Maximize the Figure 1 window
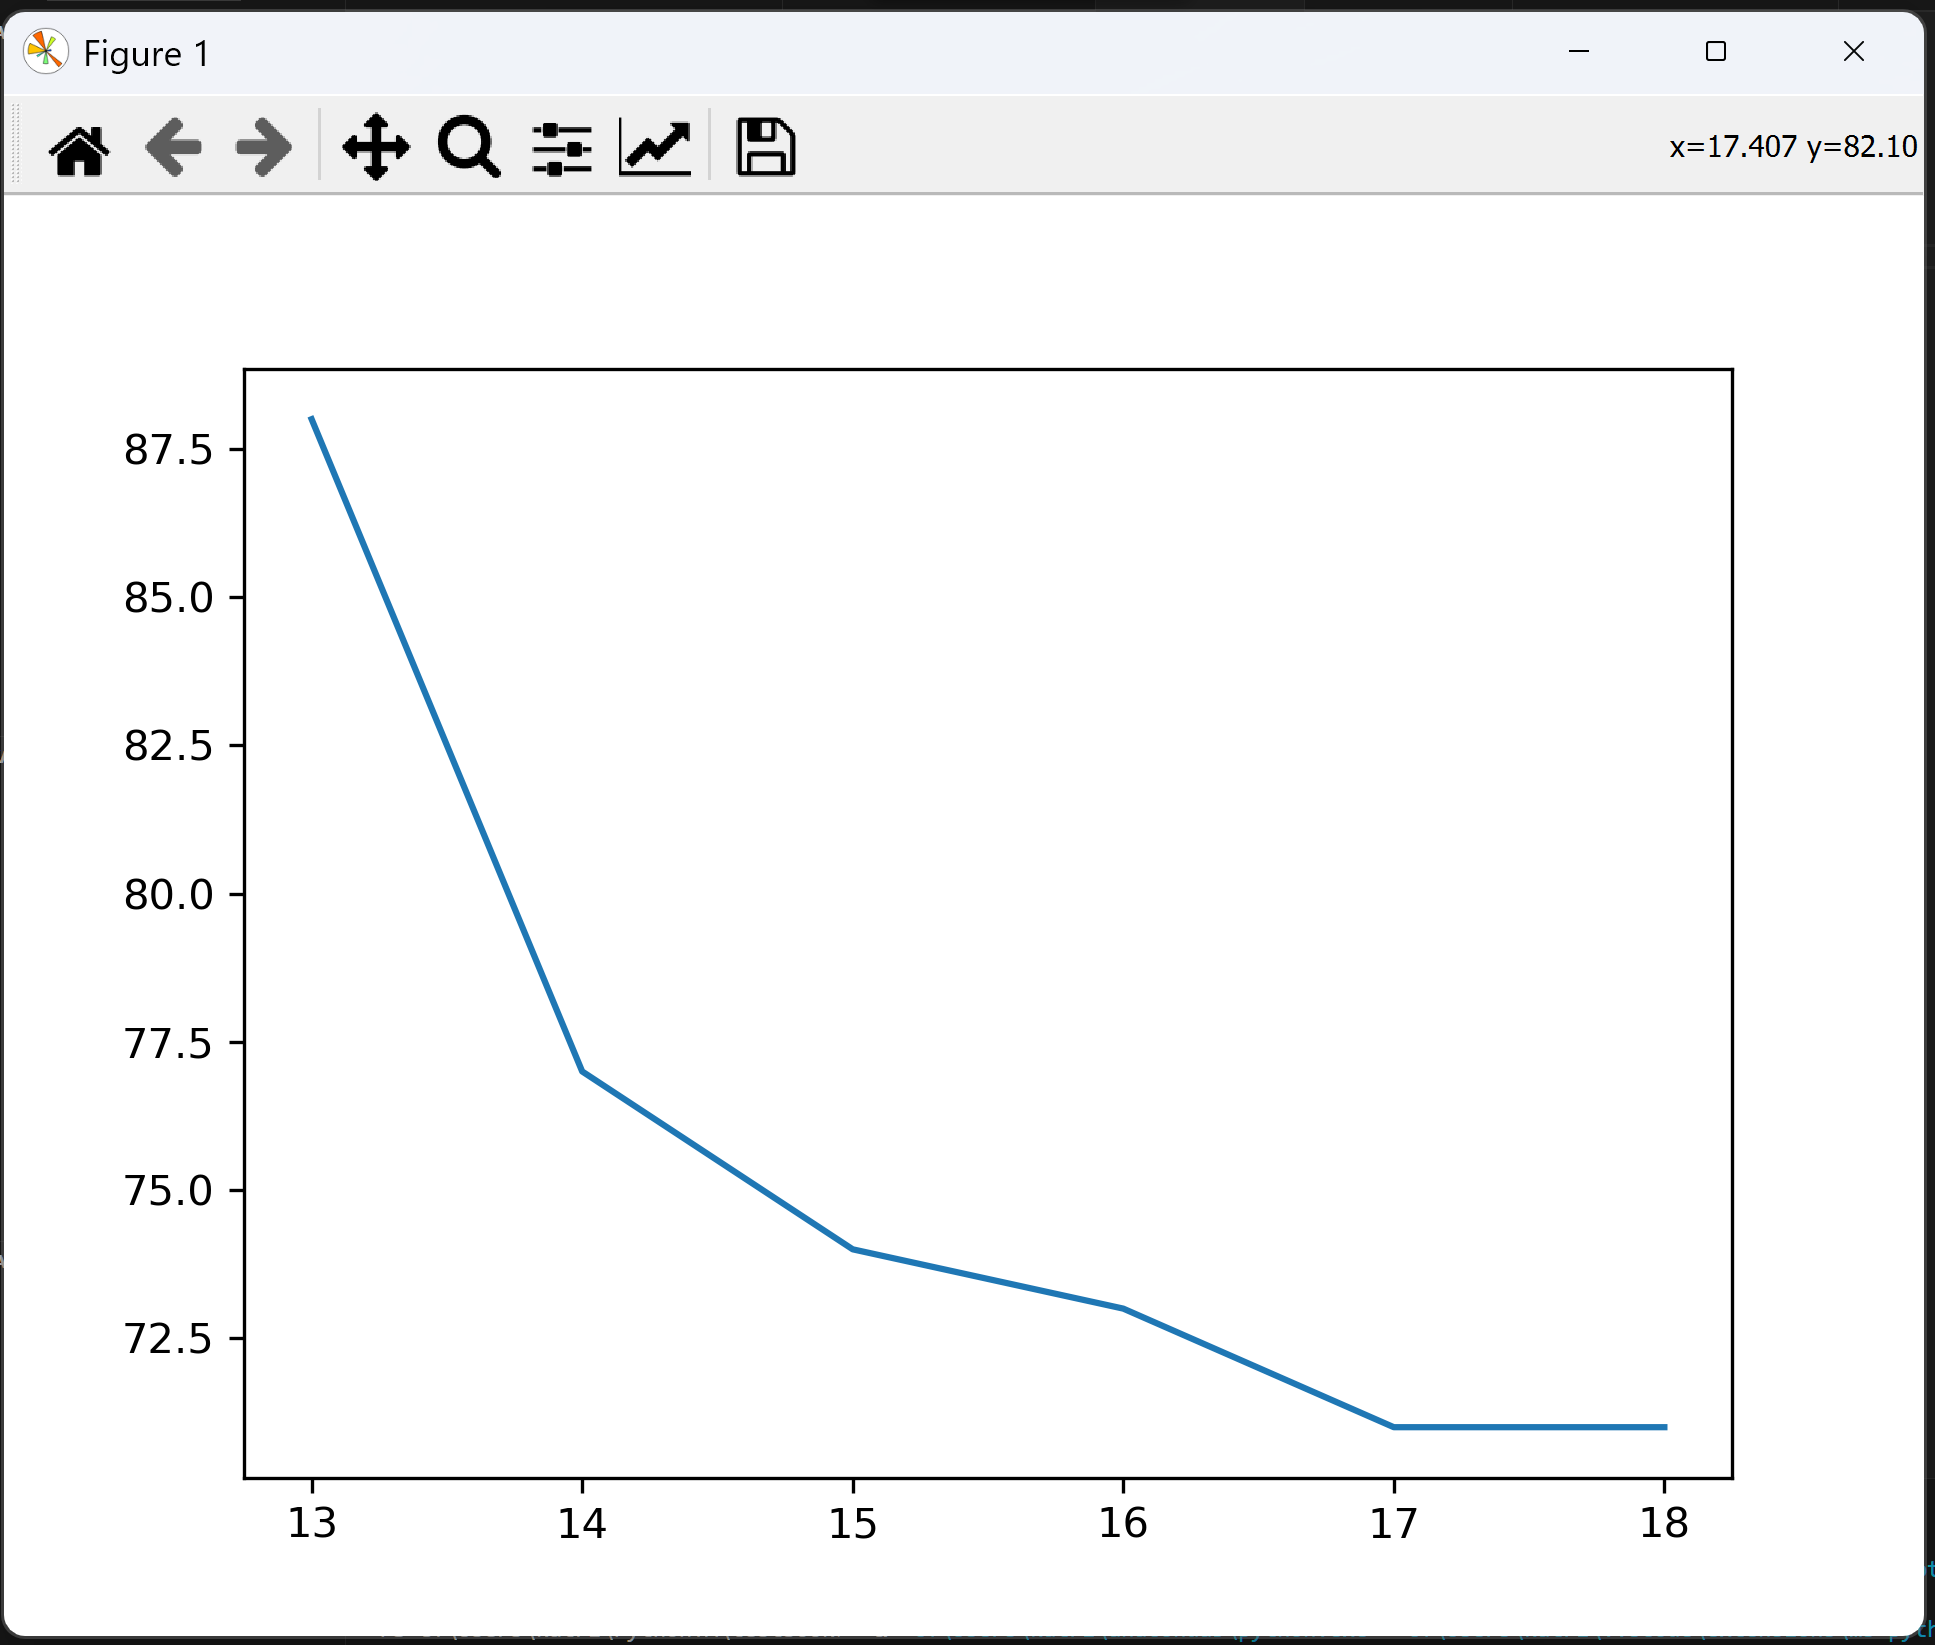The width and height of the screenshot is (1935, 1645). pyautogui.click(x=1716, y=52)
